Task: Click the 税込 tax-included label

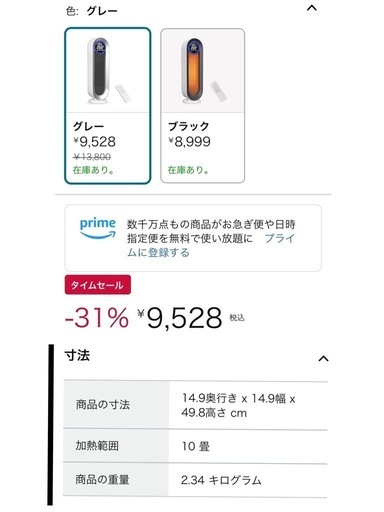Action: point(237,318)
